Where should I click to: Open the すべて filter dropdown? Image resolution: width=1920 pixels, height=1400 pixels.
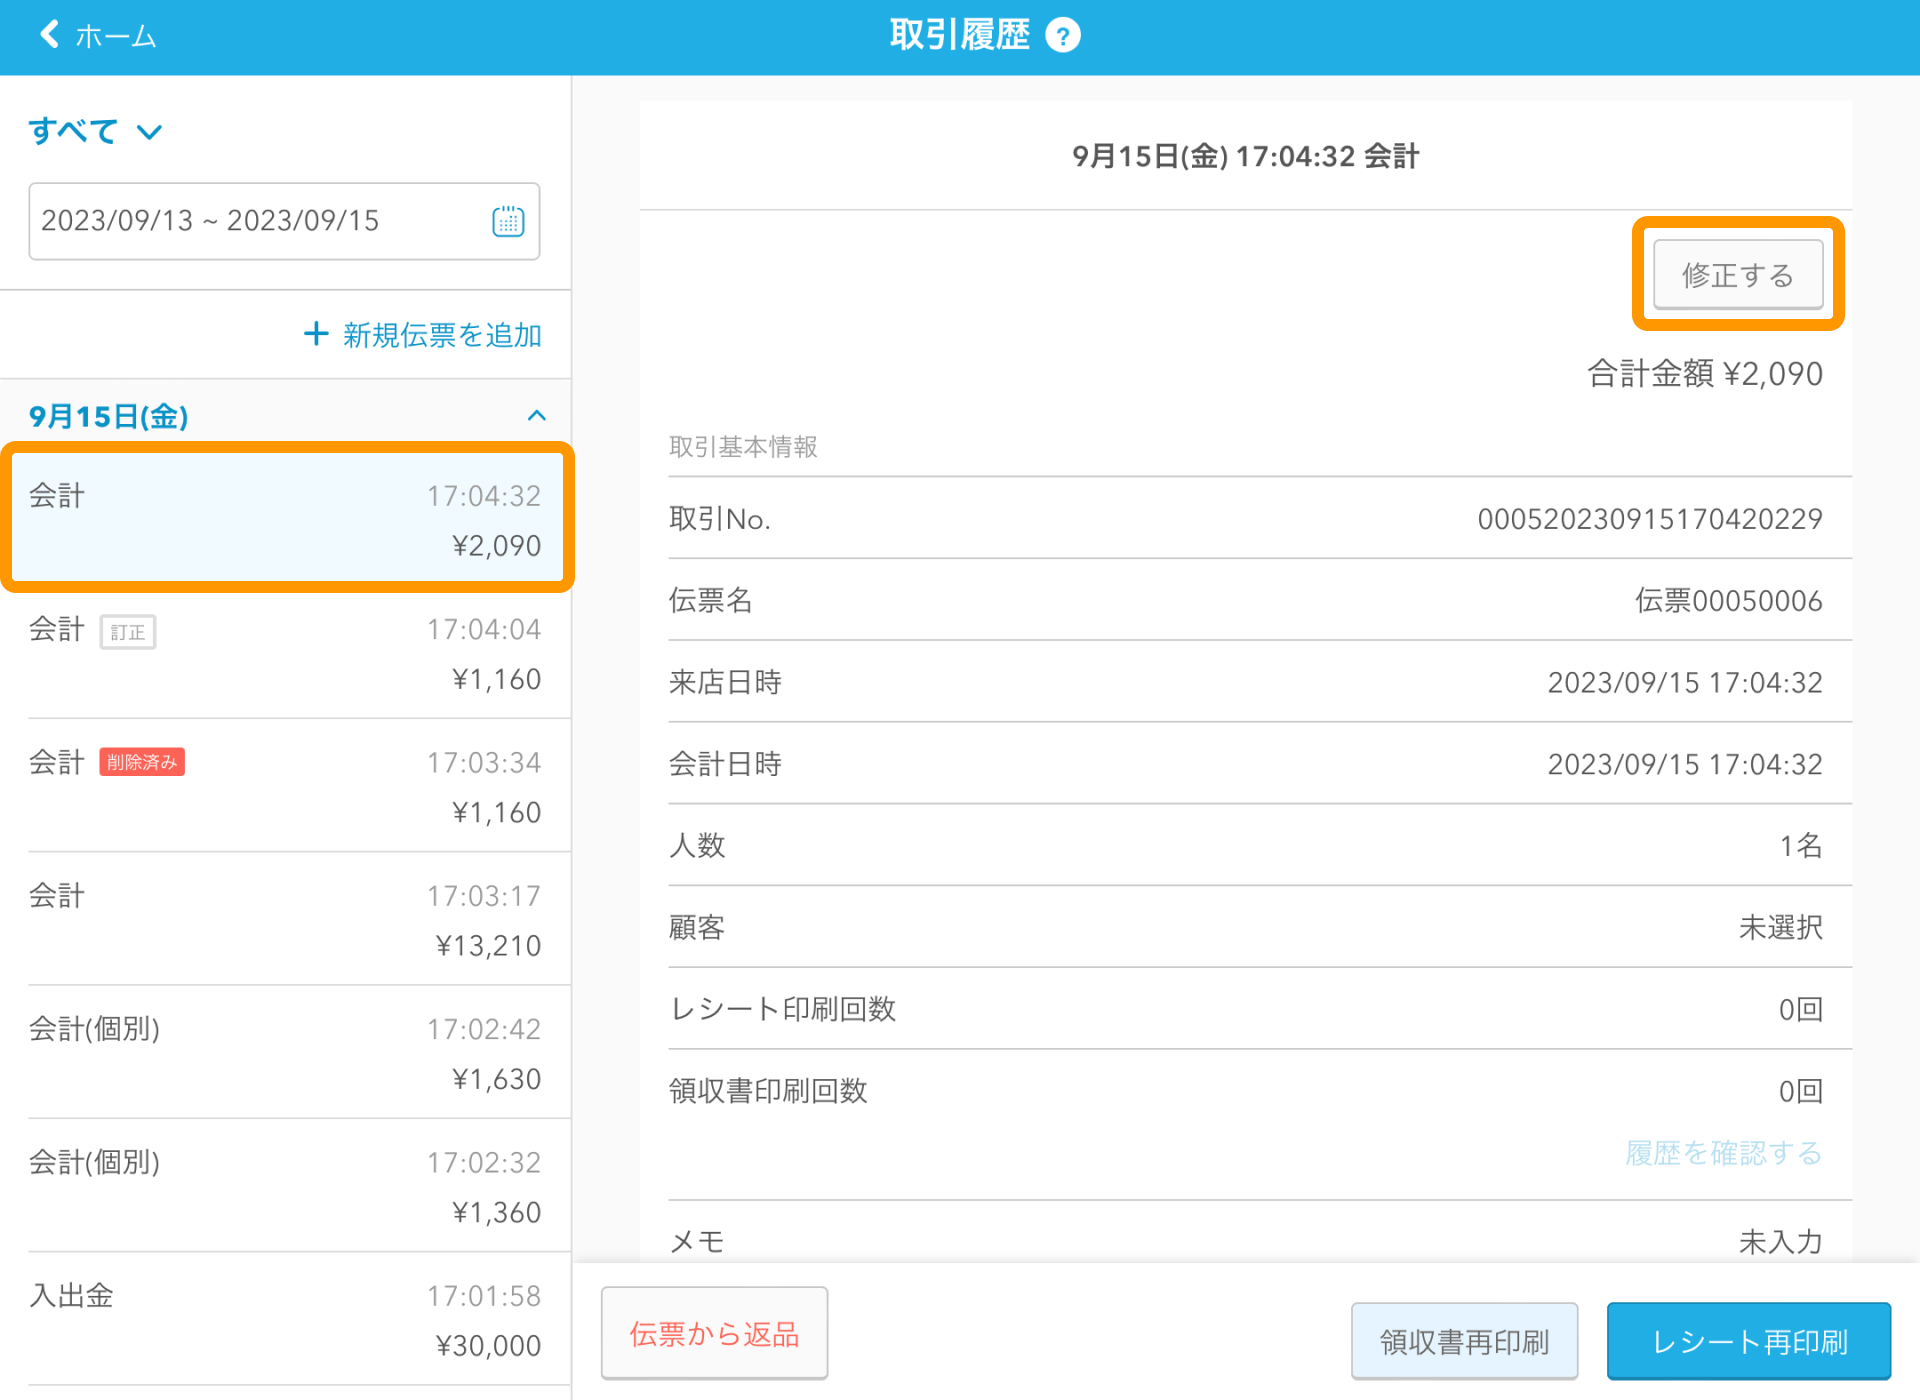(x=95, y=131)
